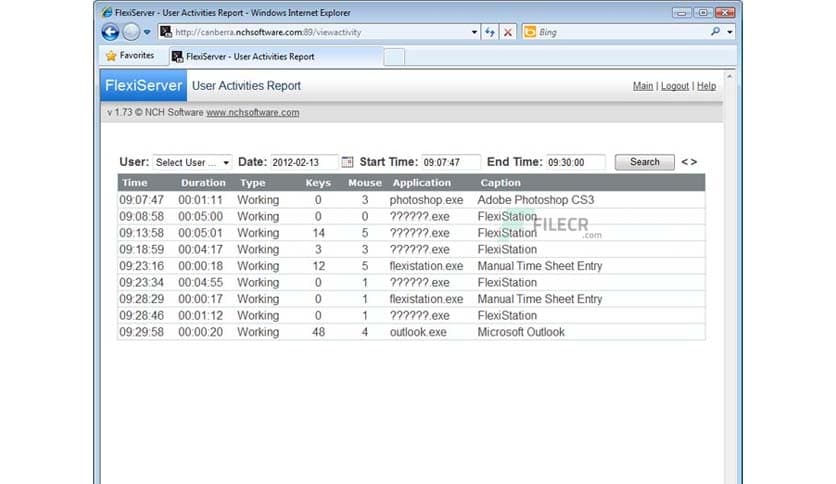The height and width of the screenshot is (484, 836).
Task: Select the photoshop.exe application cell
Action: pyautogui.click(x=426, y=200)
